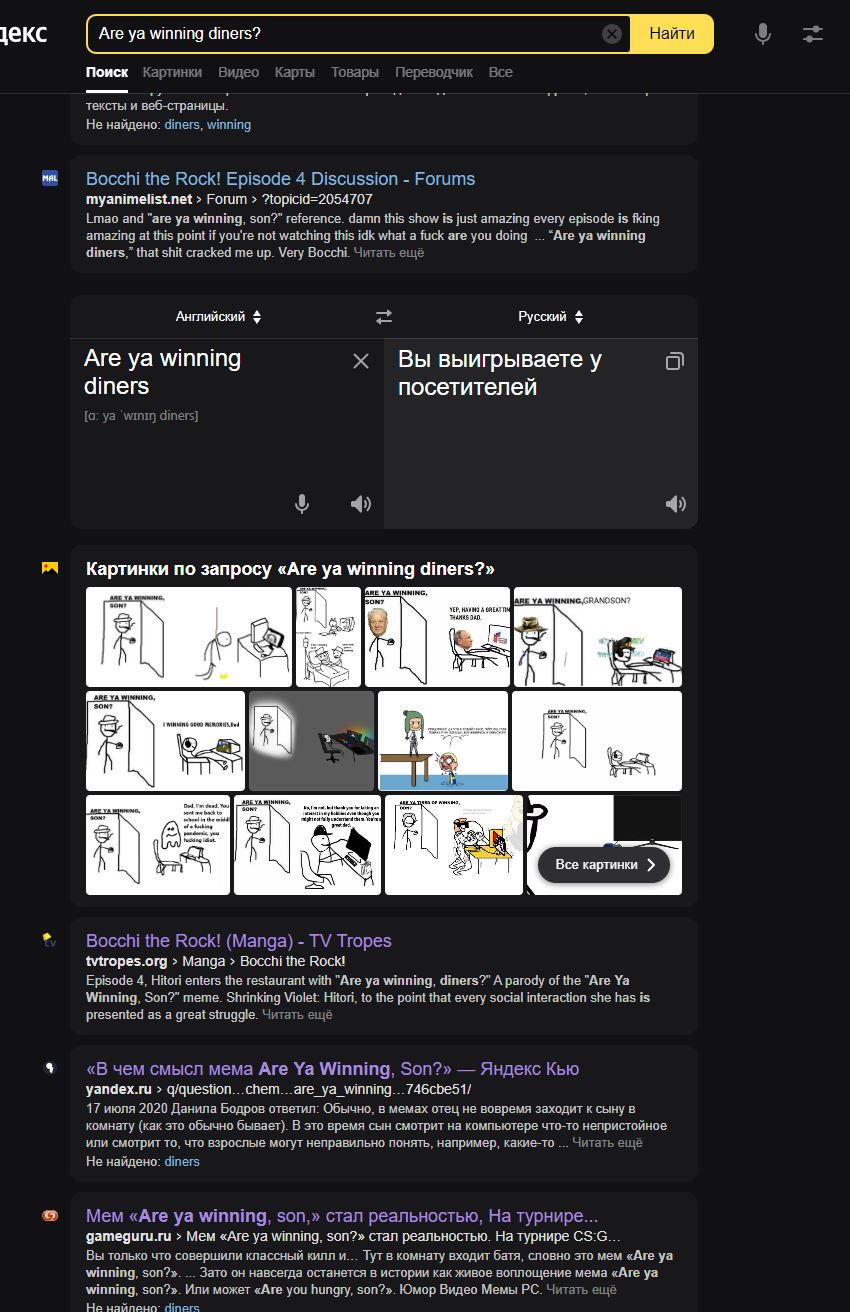
Task: Play audio of the English source text
Action: tap(361, 504)
